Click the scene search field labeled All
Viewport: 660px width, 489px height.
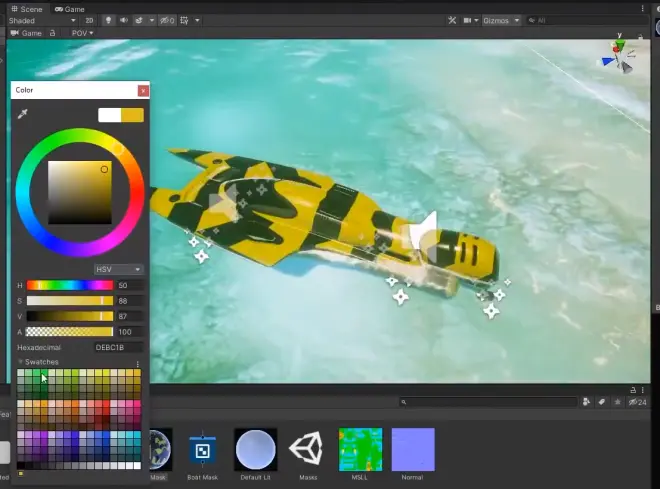click(587, 20)
